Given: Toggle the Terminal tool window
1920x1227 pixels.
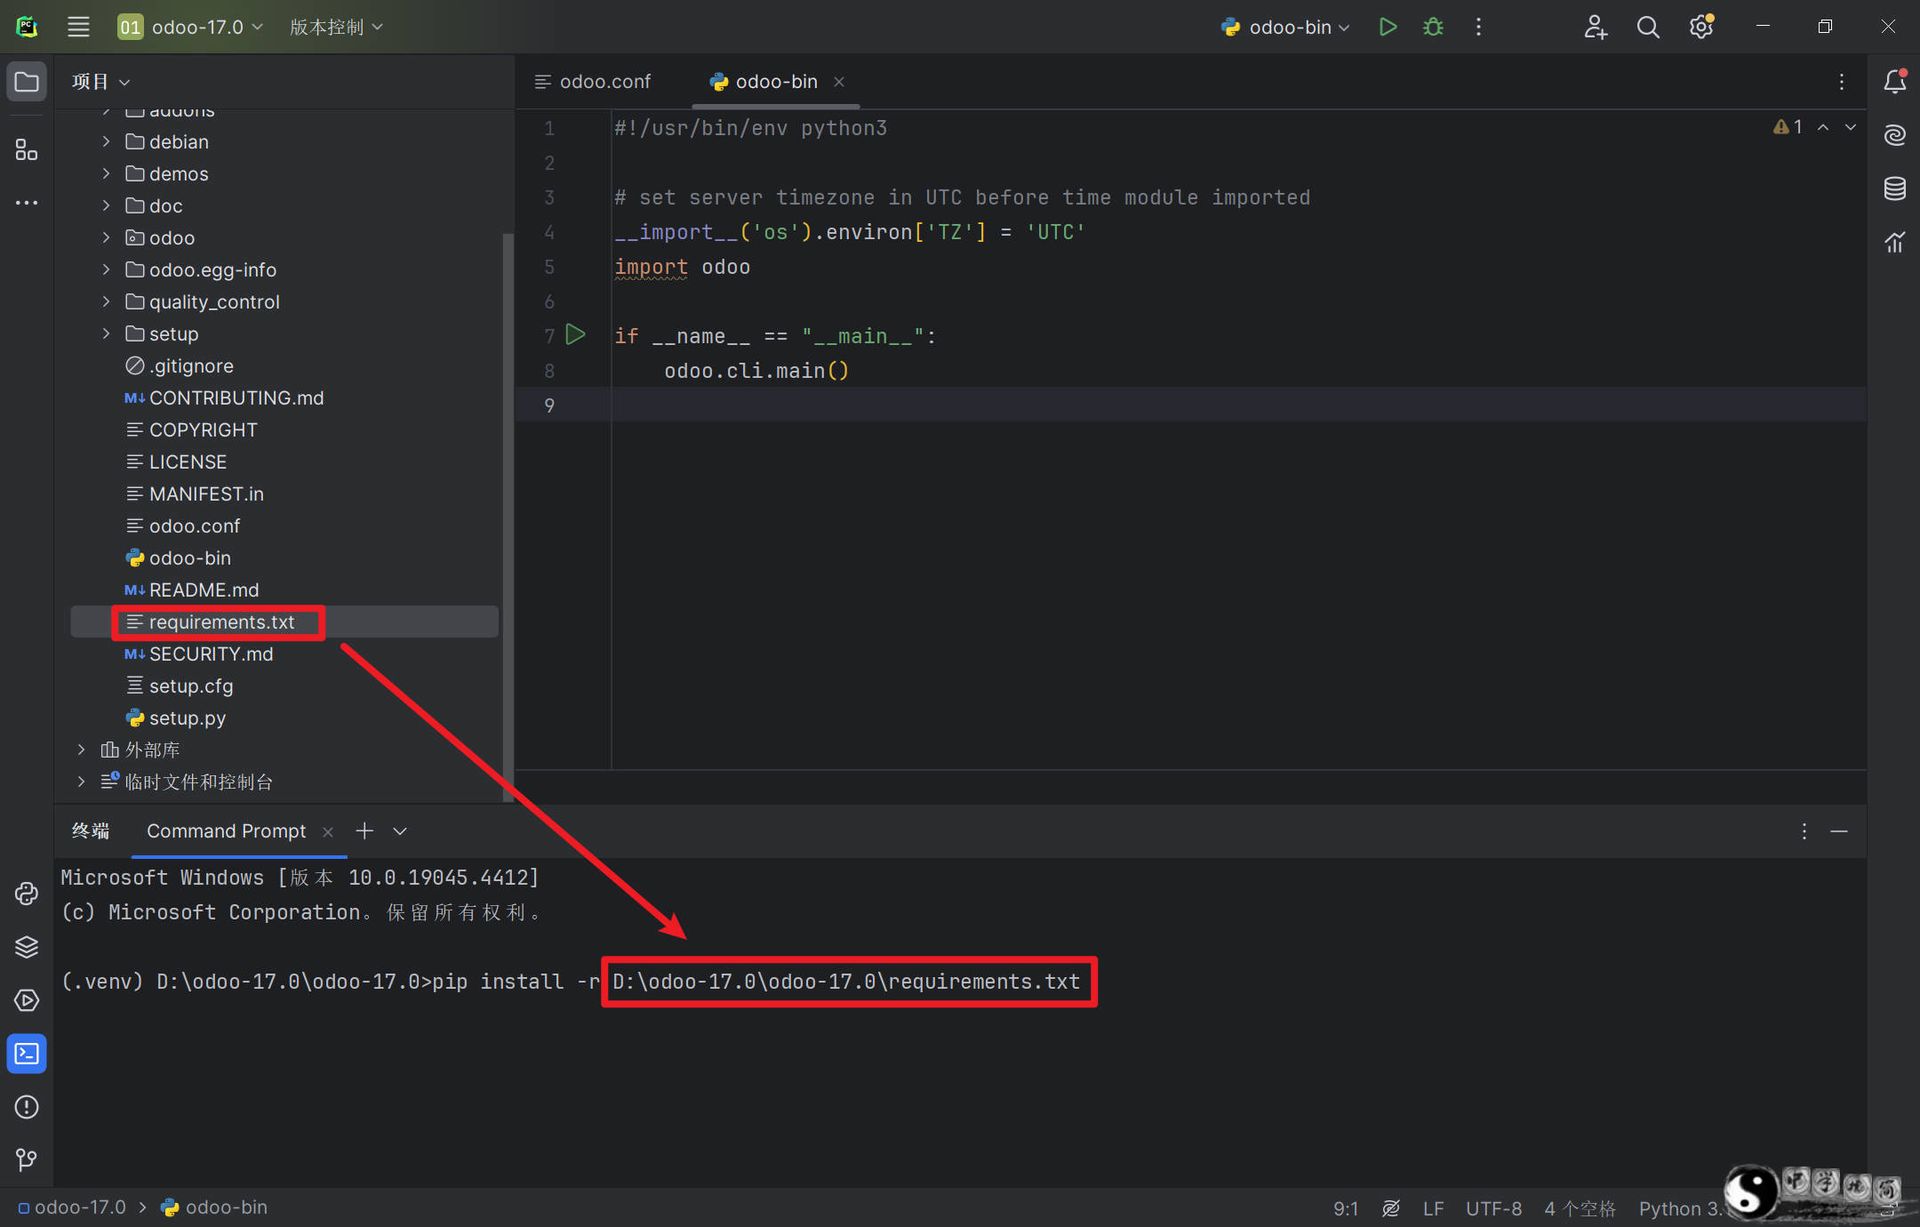Looking at the screenshot, I should pos(27,1054).
